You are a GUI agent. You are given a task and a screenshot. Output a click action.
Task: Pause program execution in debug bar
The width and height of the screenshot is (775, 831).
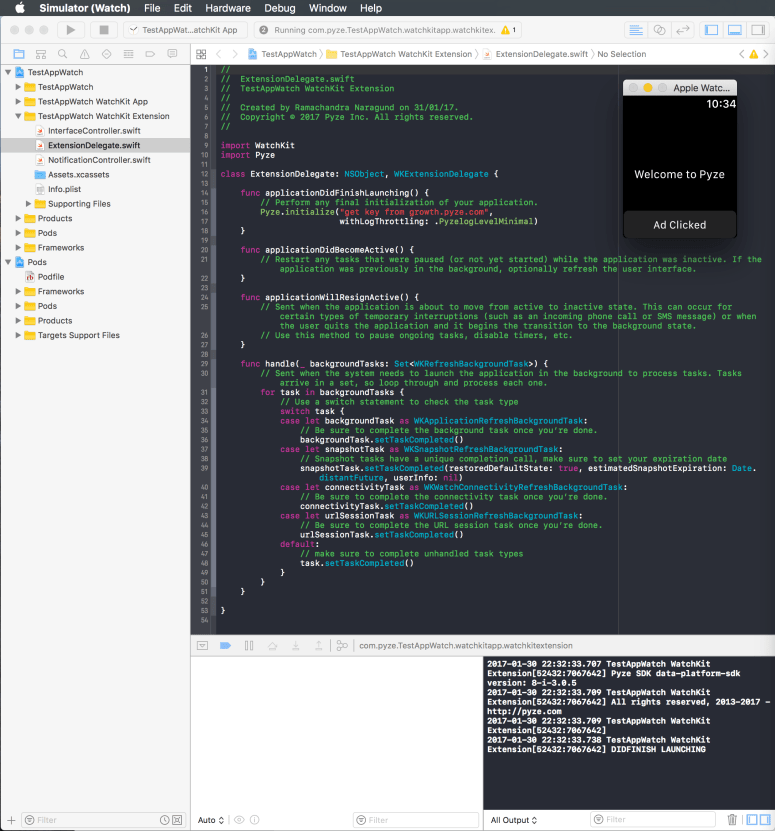(249, 646)
